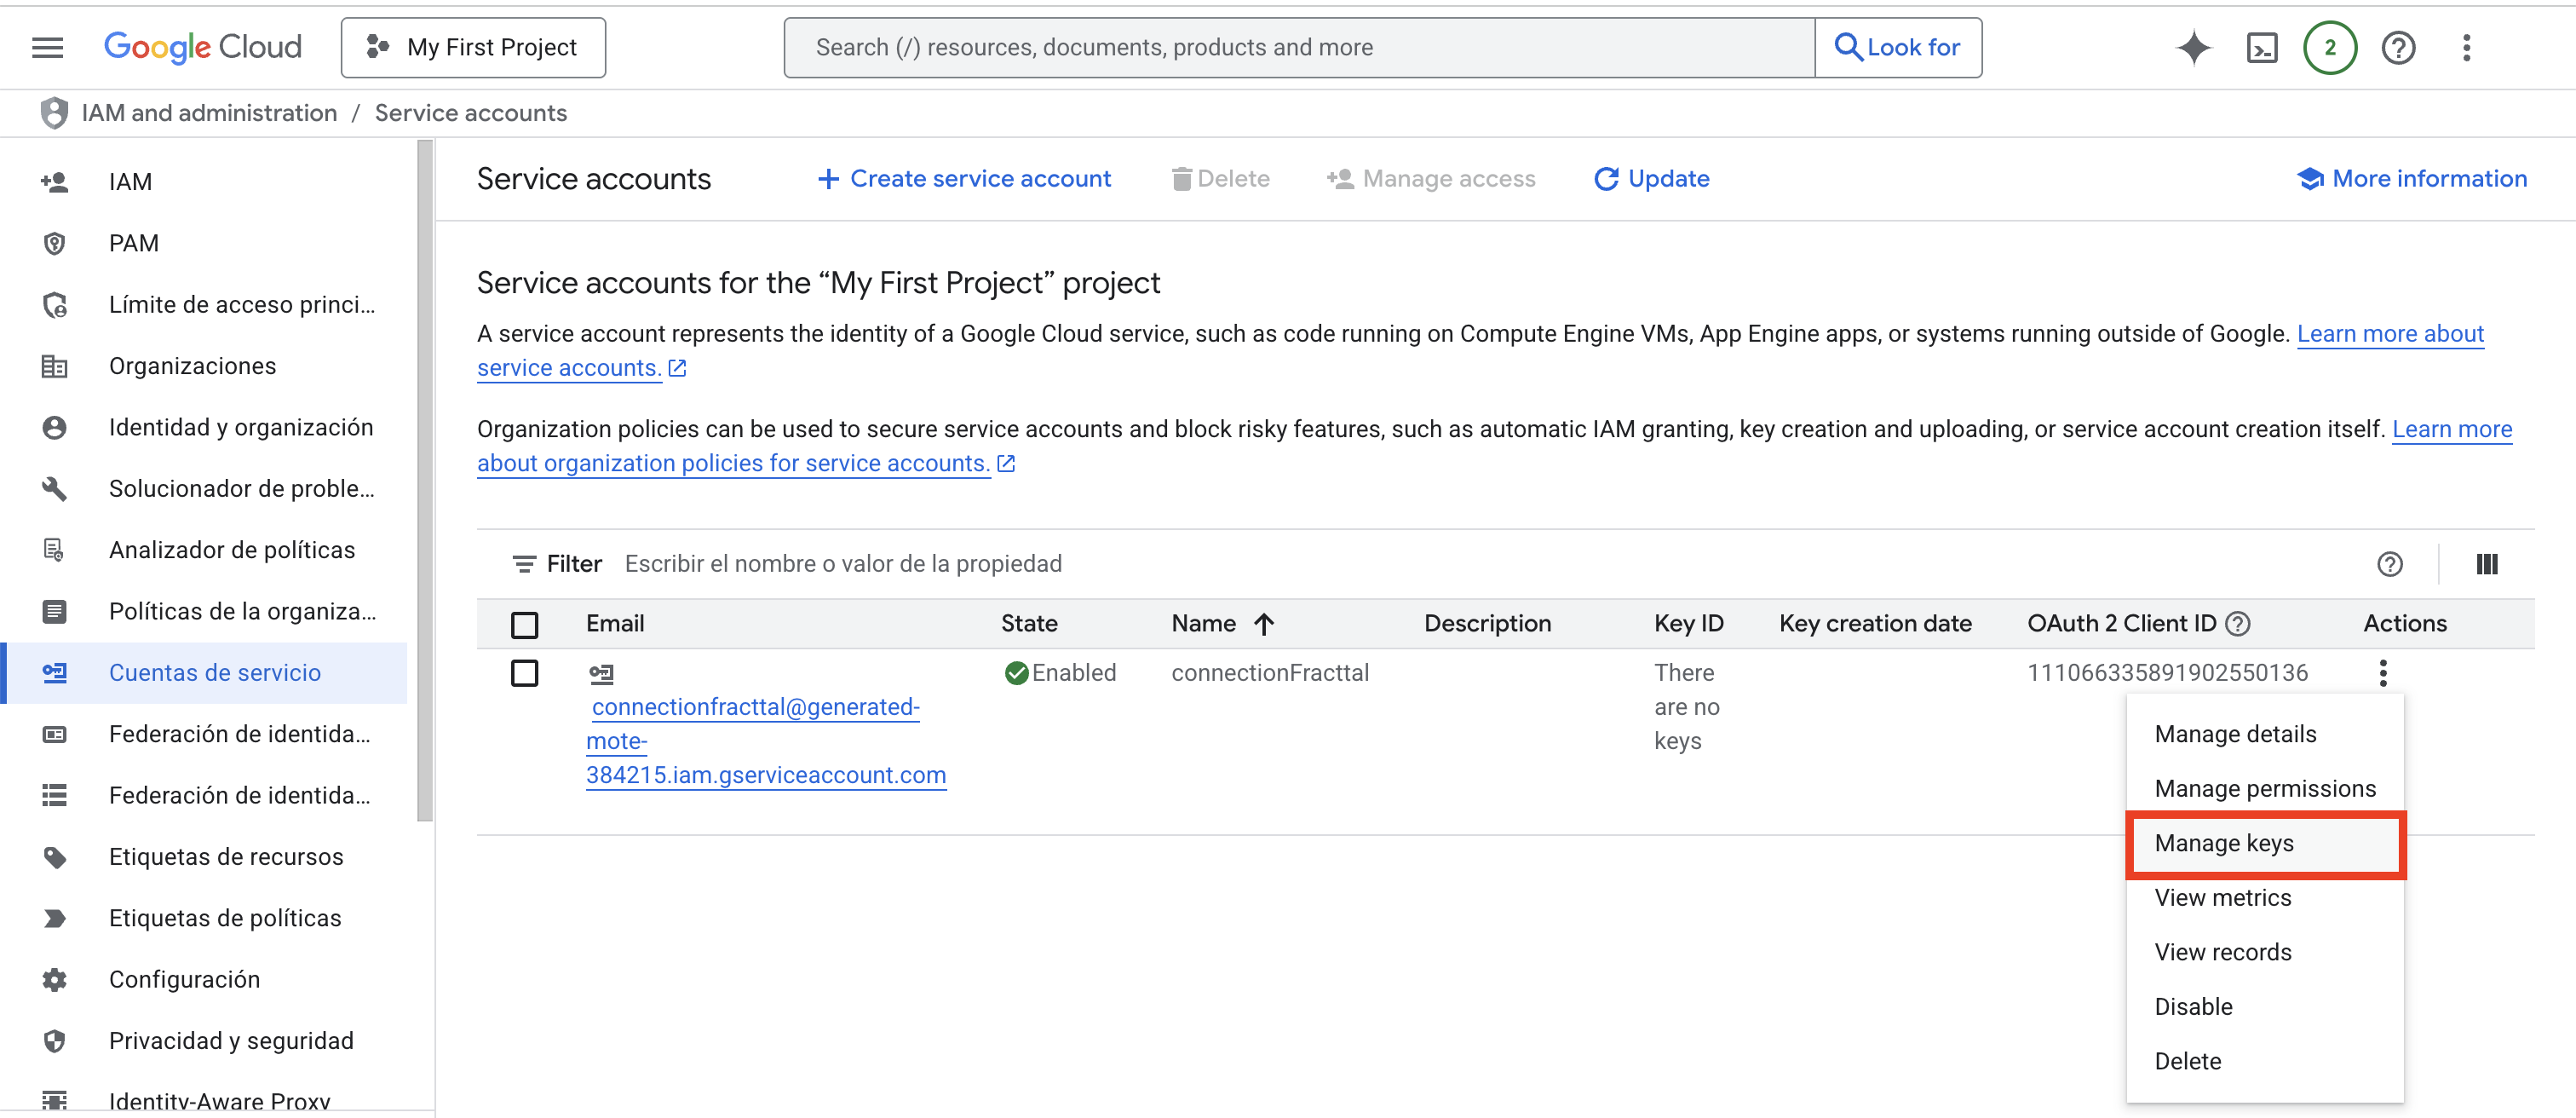Open the help question mark icon
The width and height of the screenshot is (2576, 1118).
point(2398,47)
